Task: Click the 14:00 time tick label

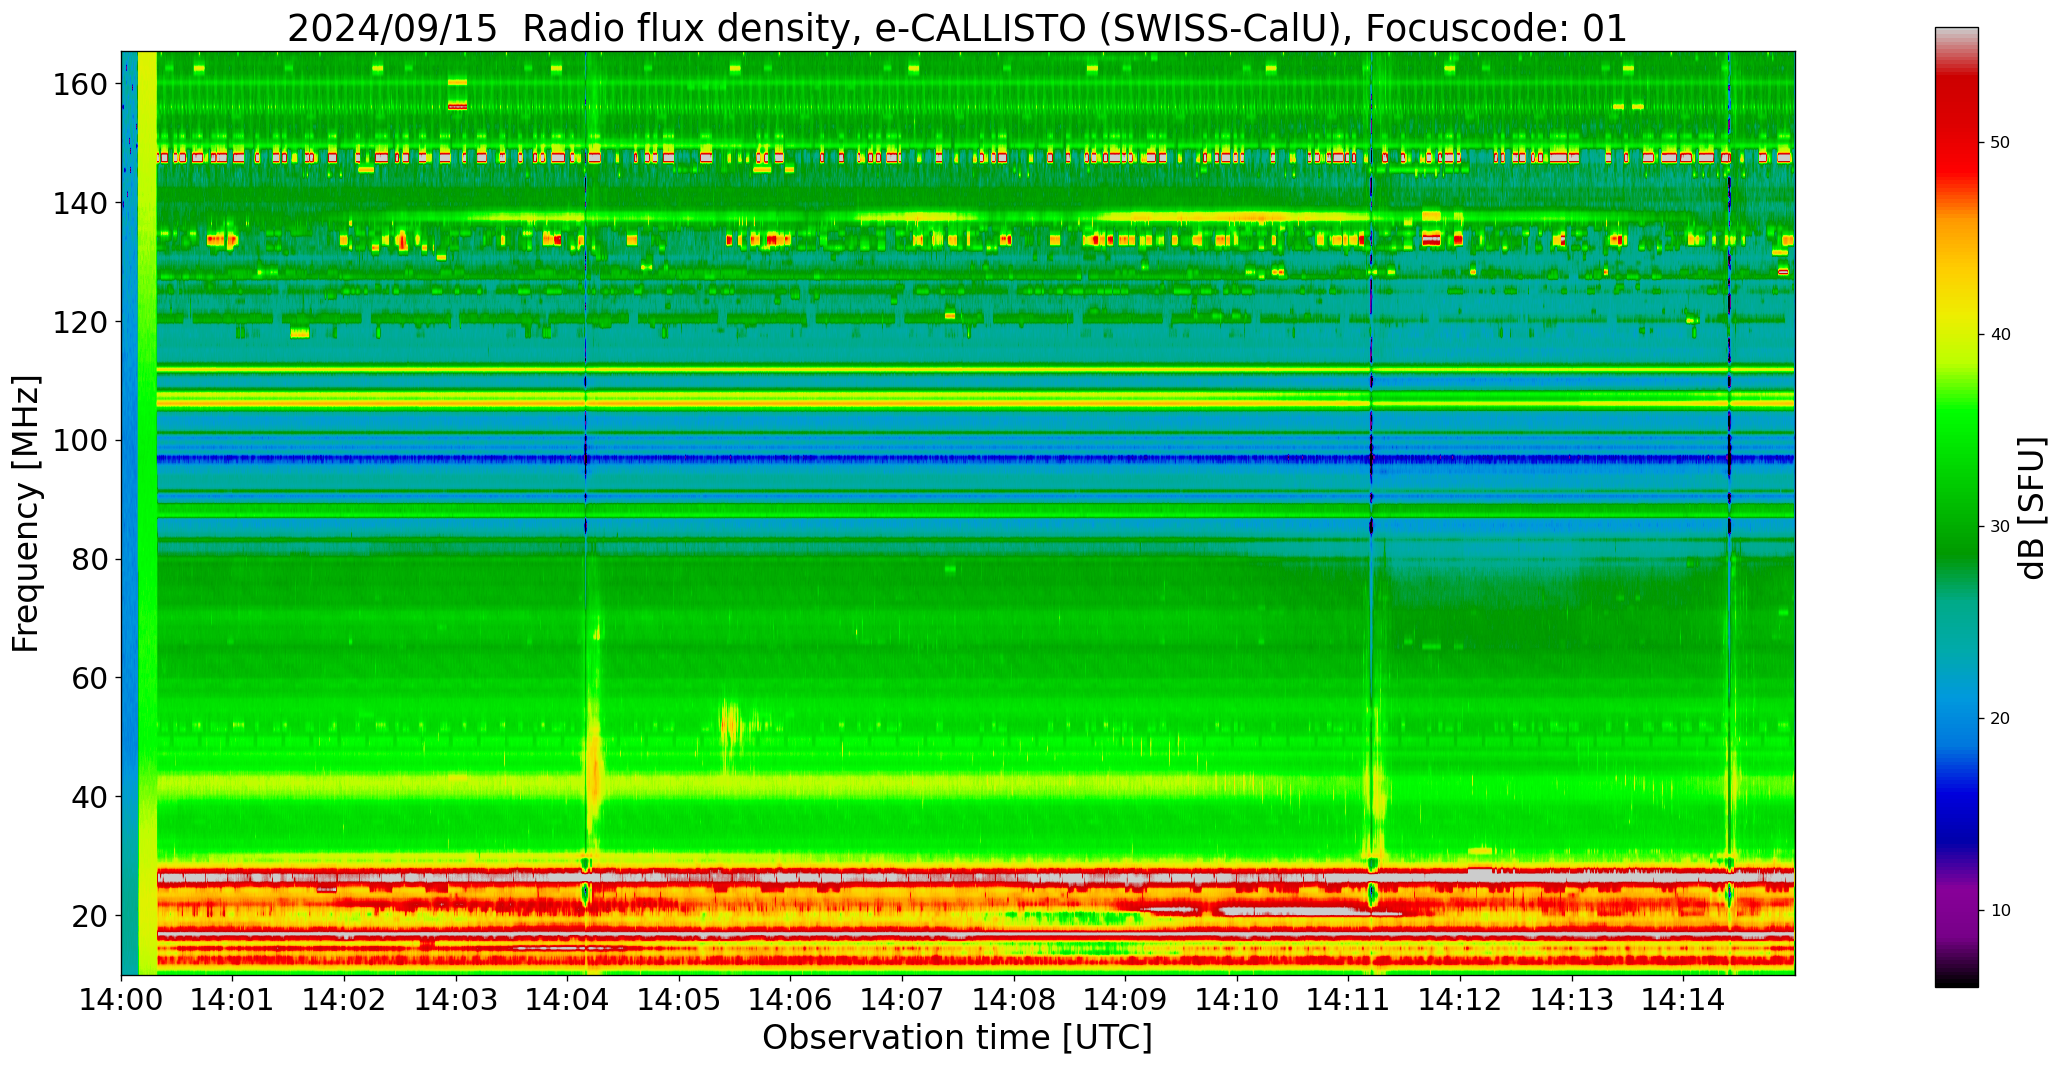Action: [x=121, y=1001]
